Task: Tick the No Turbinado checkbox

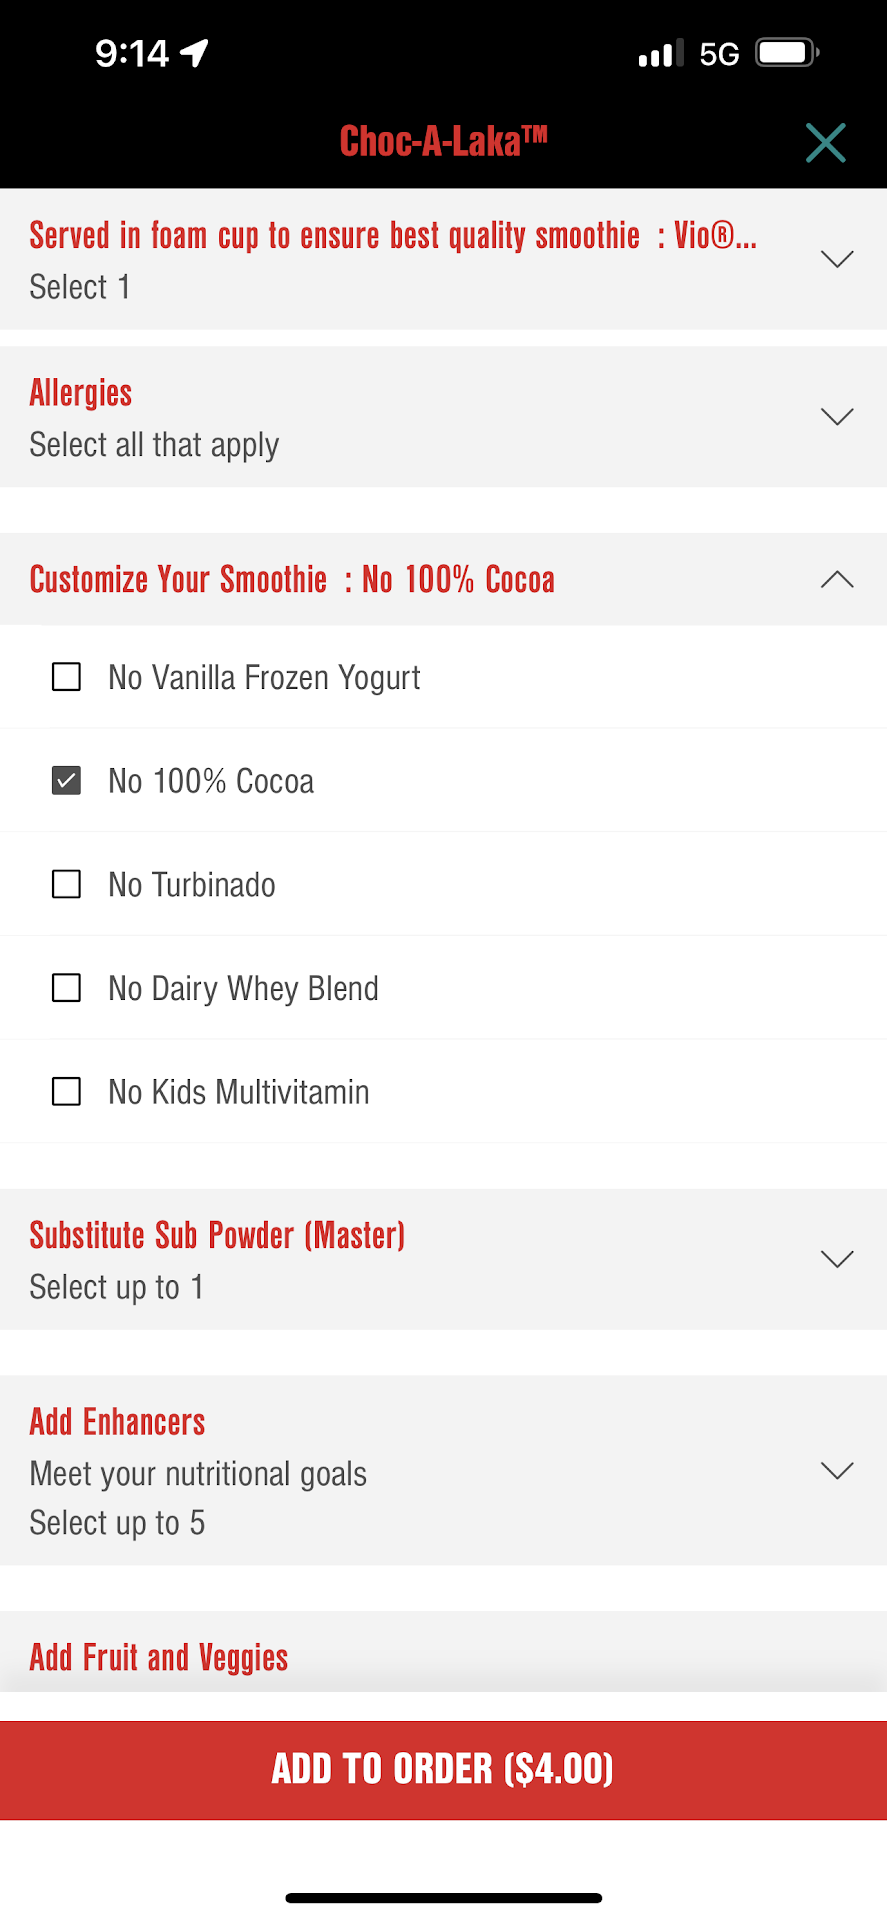Action: pos(67,884)
